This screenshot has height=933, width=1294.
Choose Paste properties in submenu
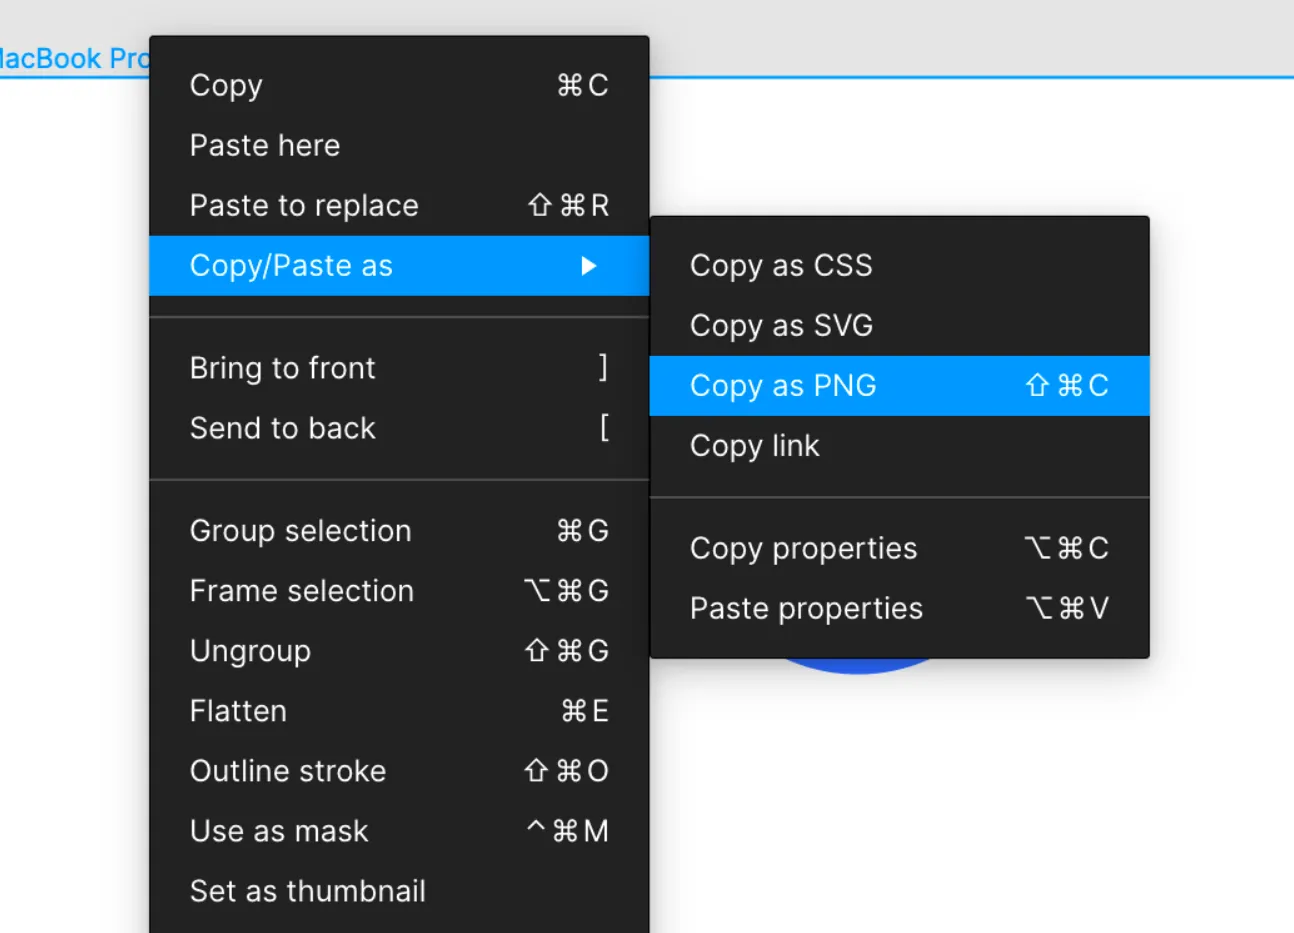pyautogui.click(x=899, y=608)
